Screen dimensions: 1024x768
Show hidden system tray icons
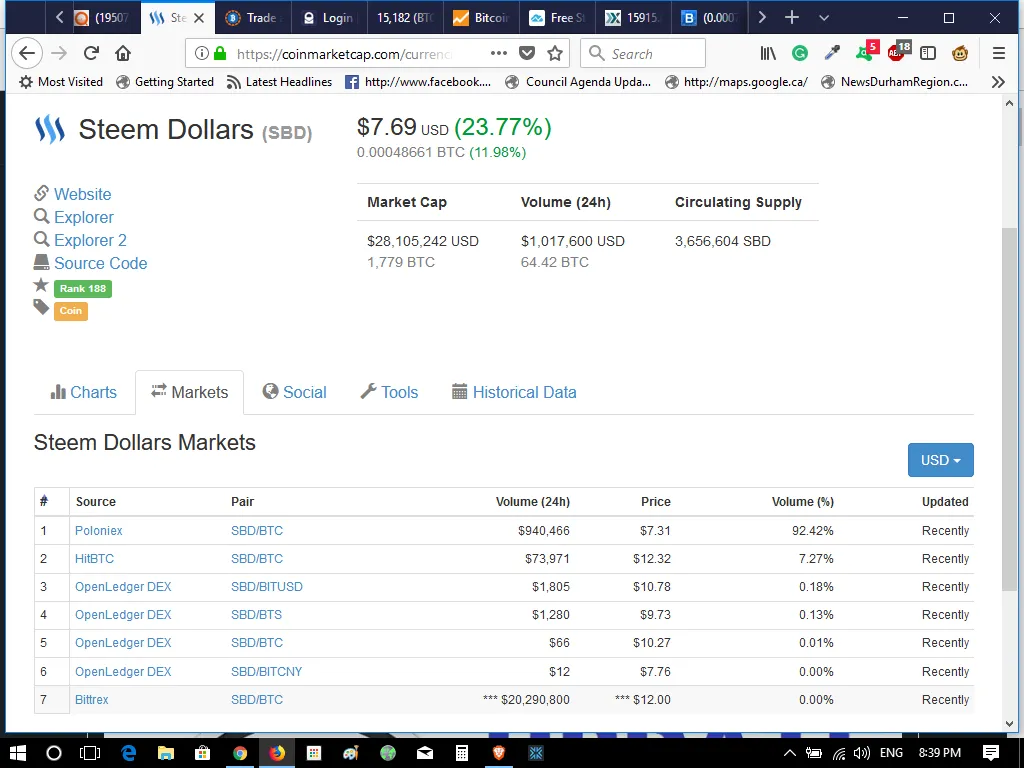790,753
